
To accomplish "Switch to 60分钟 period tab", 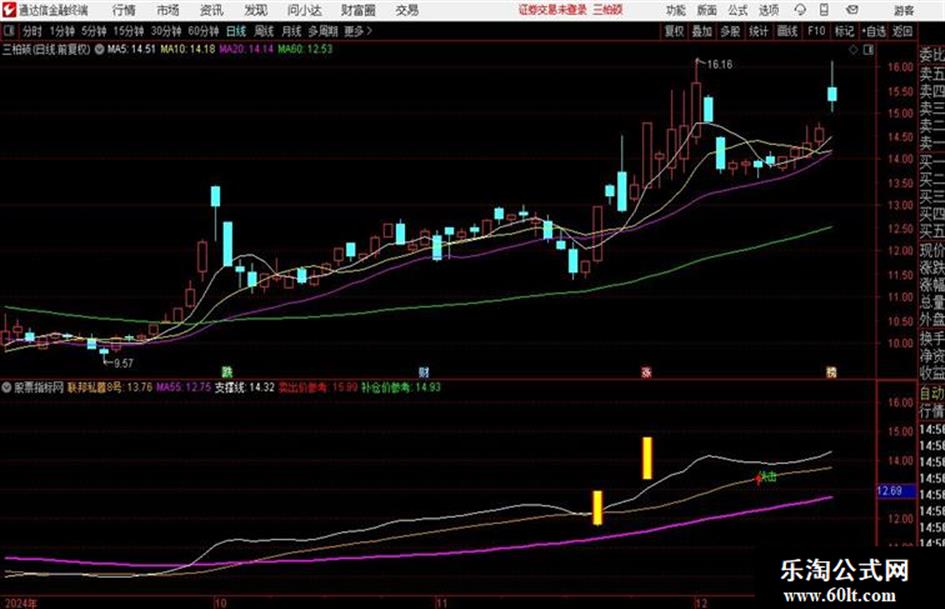I will point(204,31).
